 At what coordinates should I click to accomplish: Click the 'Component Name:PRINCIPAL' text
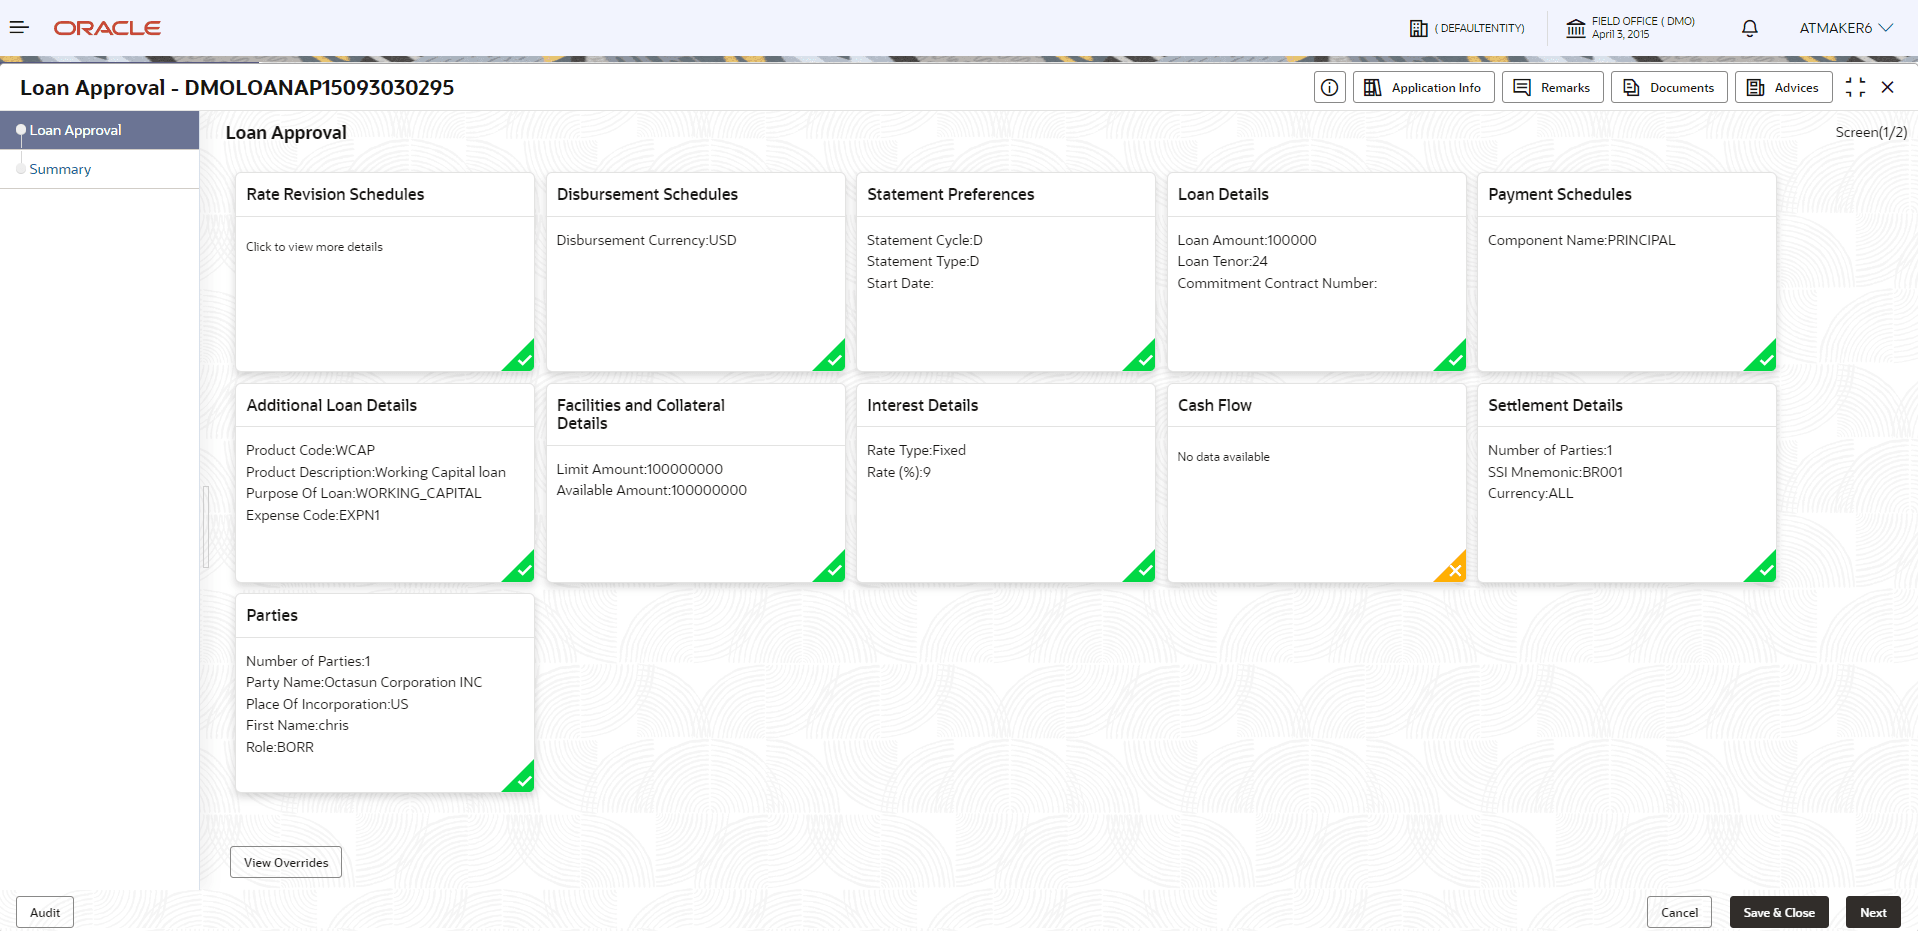pyautogui.click(x=1581, y=240)
